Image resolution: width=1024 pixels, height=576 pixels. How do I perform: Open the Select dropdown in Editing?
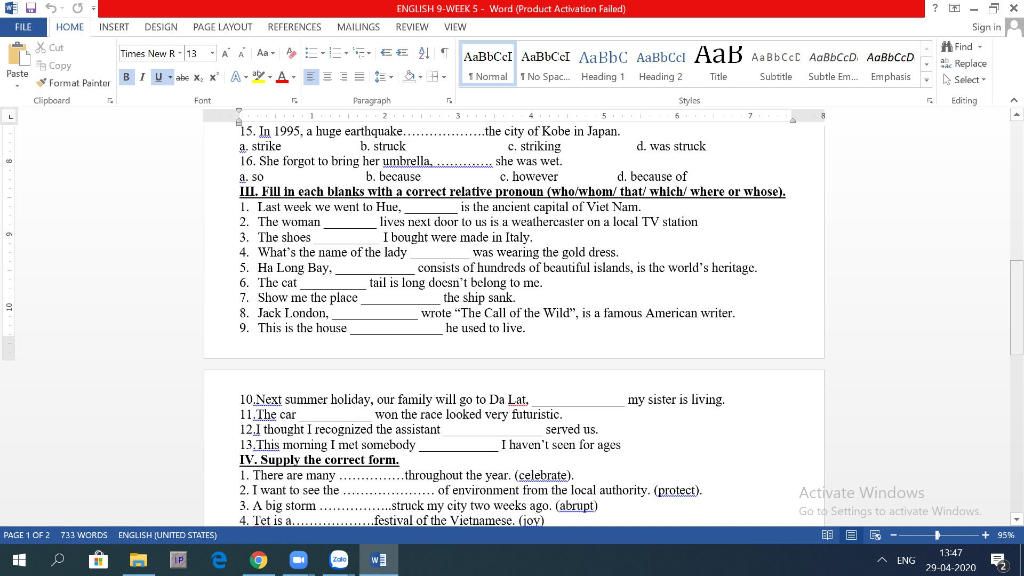(x=964, y=80)
